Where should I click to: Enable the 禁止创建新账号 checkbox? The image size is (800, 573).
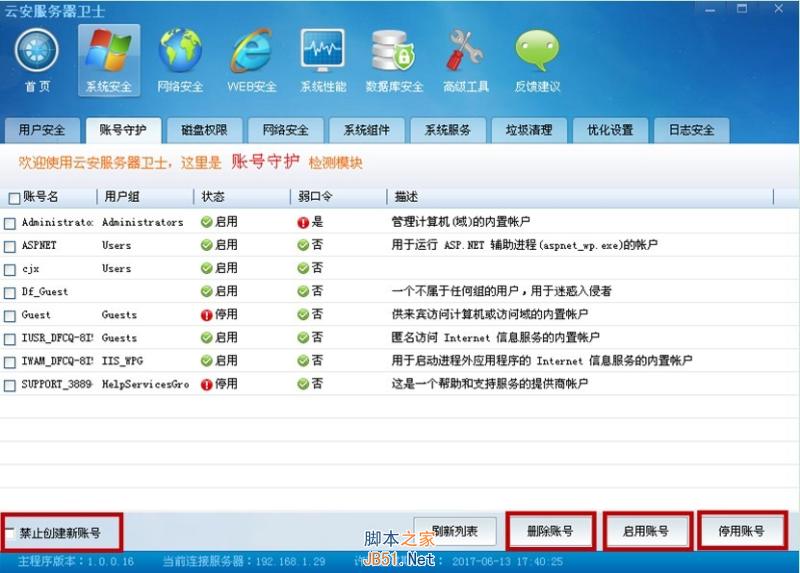tap(11, 533)
